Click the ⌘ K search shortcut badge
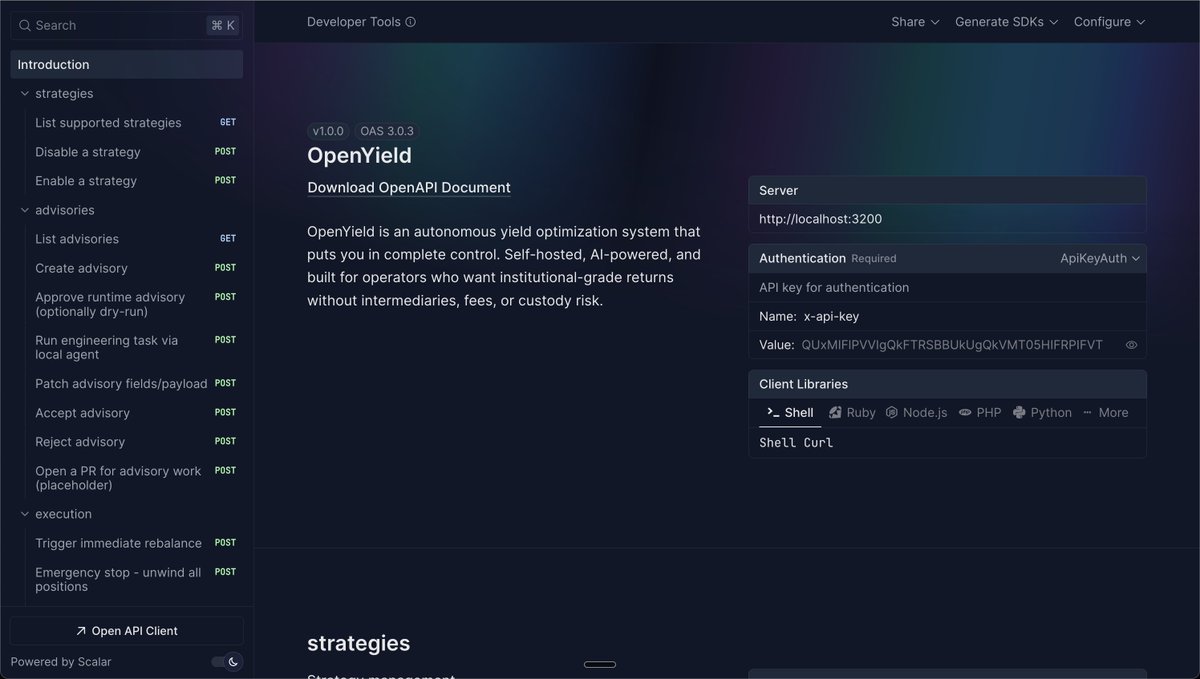 [x=223, y=25]
